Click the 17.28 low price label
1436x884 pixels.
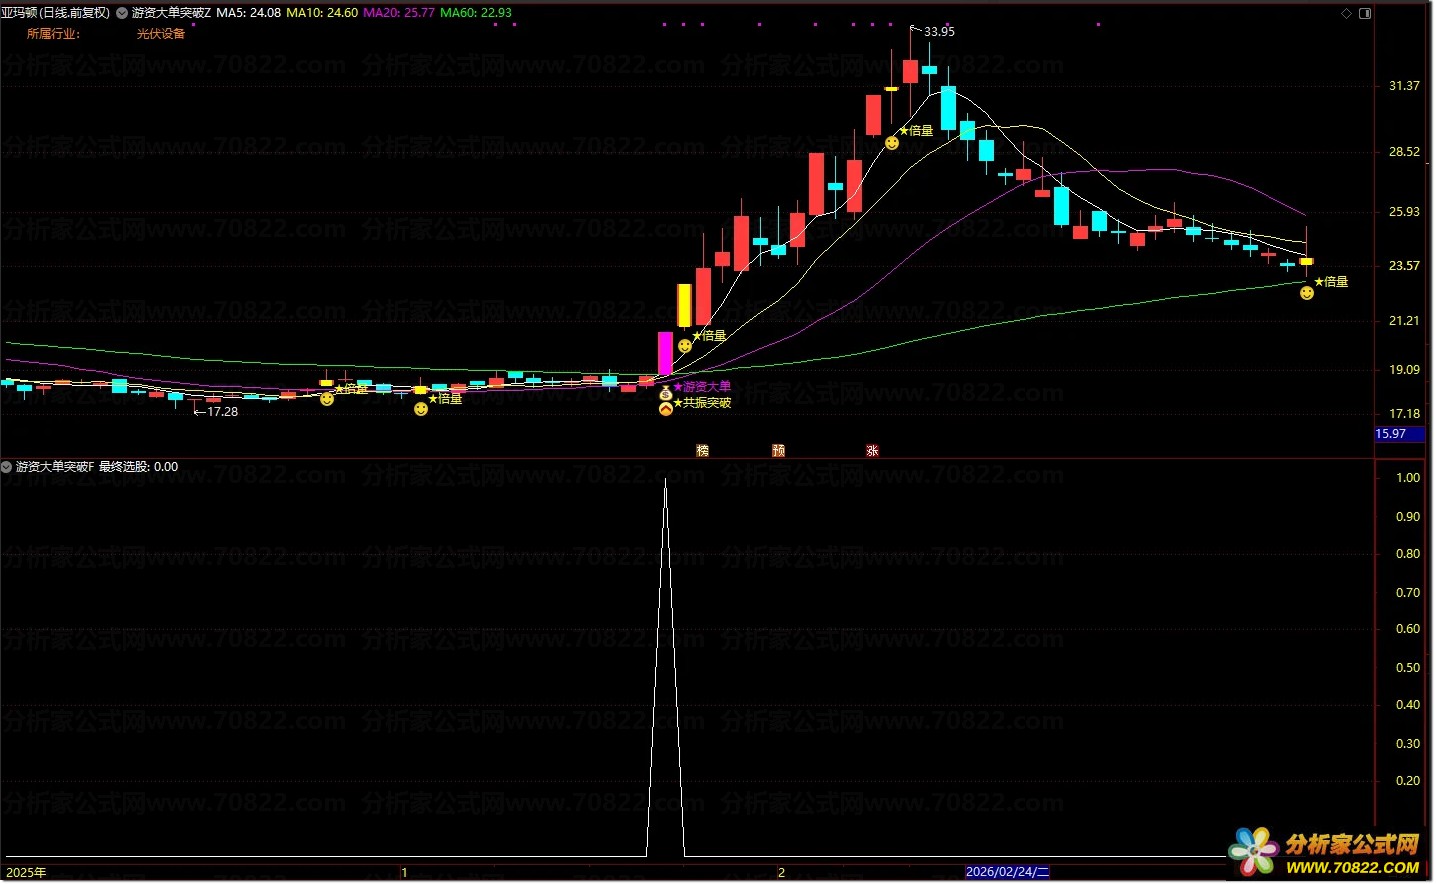(x=222, y=412)
